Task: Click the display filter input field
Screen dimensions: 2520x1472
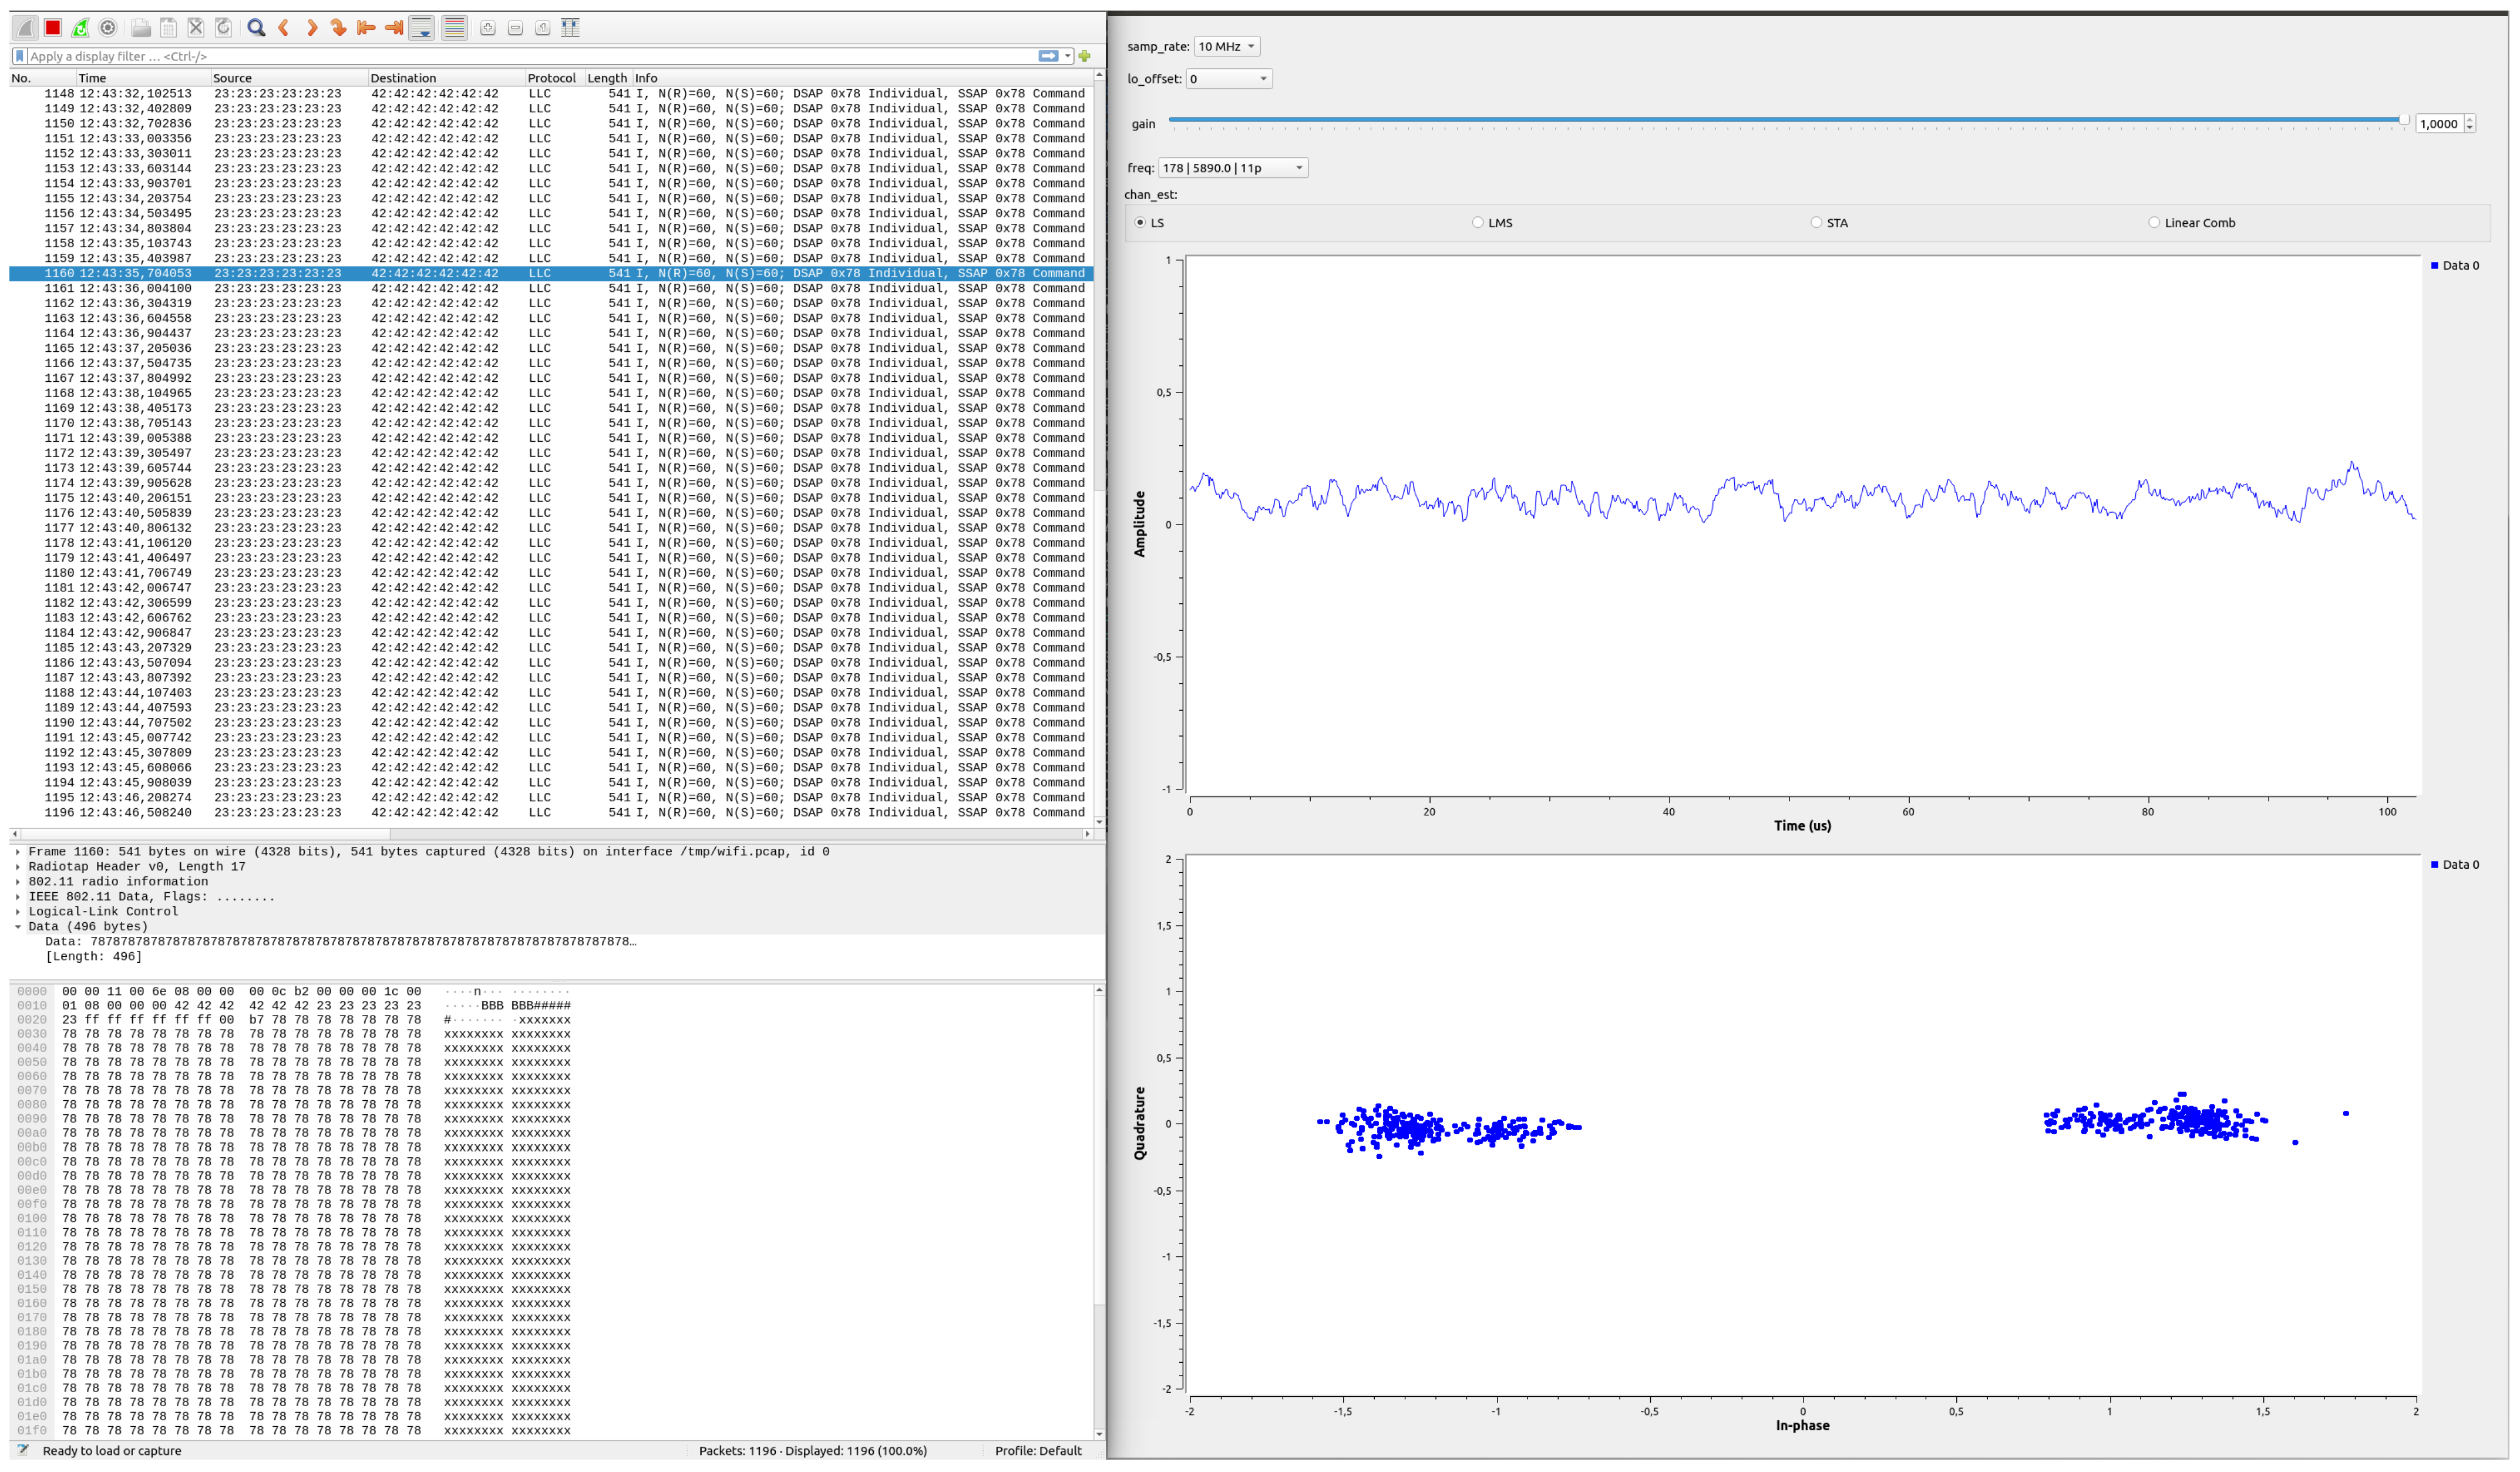Action: [530, 56]
